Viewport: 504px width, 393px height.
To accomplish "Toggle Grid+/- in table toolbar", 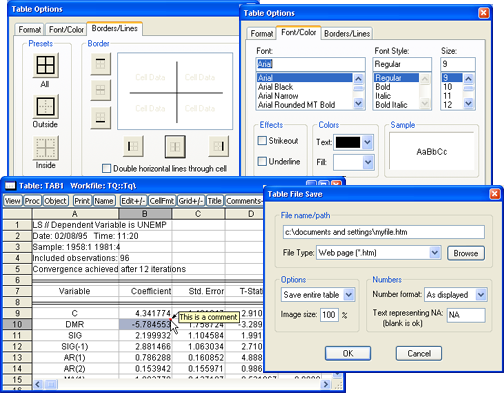I will coord(191,201).
